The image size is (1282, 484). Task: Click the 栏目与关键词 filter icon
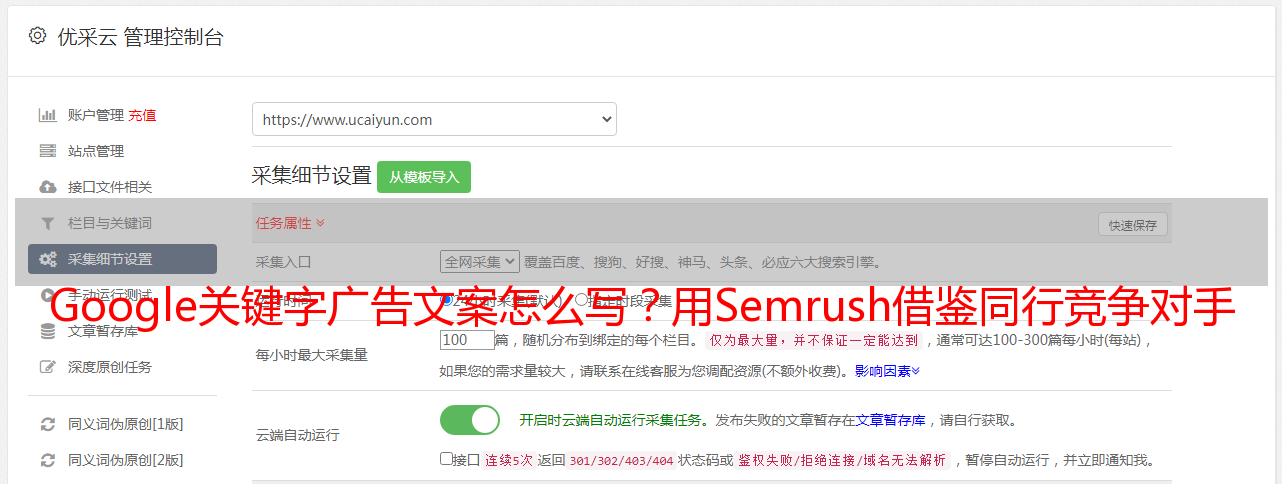tap(47, 223)
